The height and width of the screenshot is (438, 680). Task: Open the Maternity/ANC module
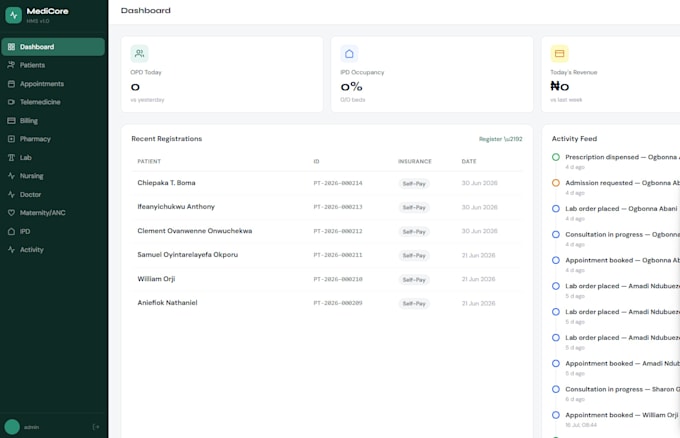point(53,212)
